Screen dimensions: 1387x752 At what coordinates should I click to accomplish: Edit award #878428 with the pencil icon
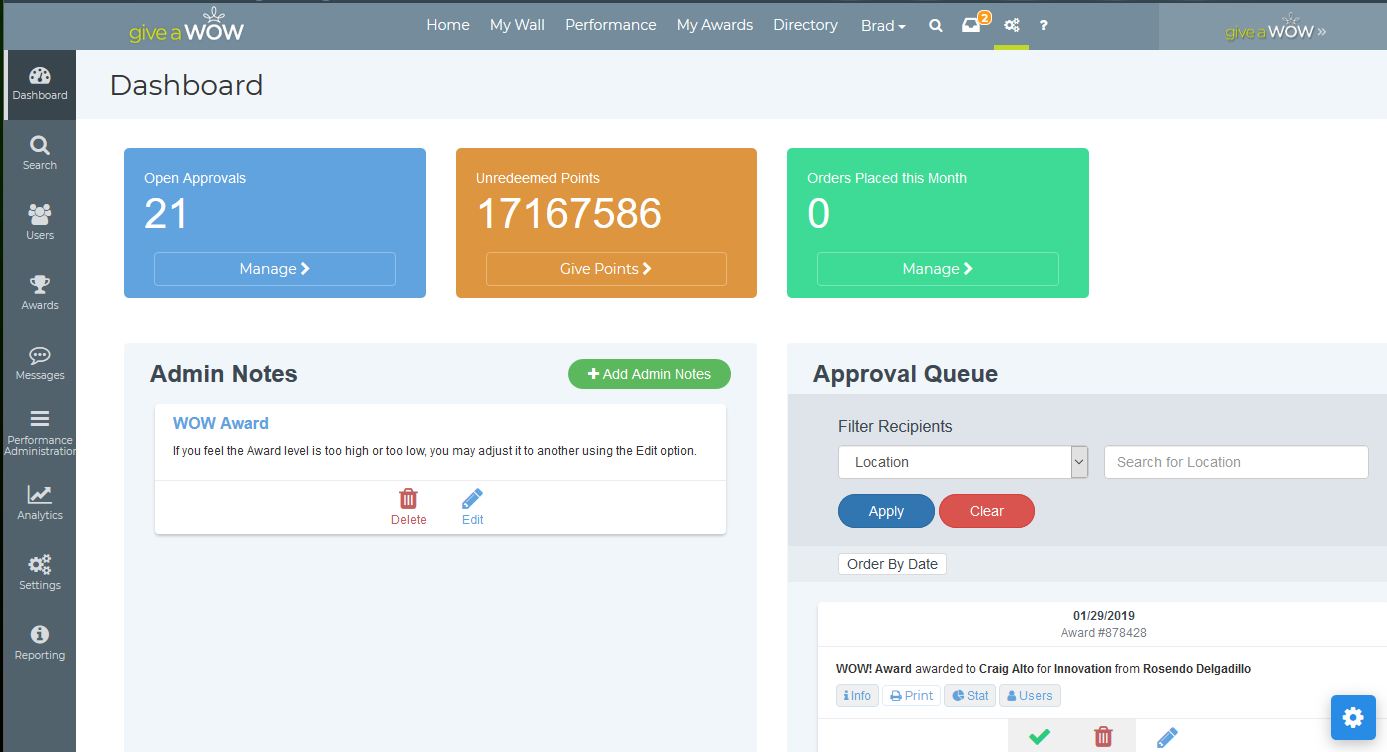[1167, 737]
